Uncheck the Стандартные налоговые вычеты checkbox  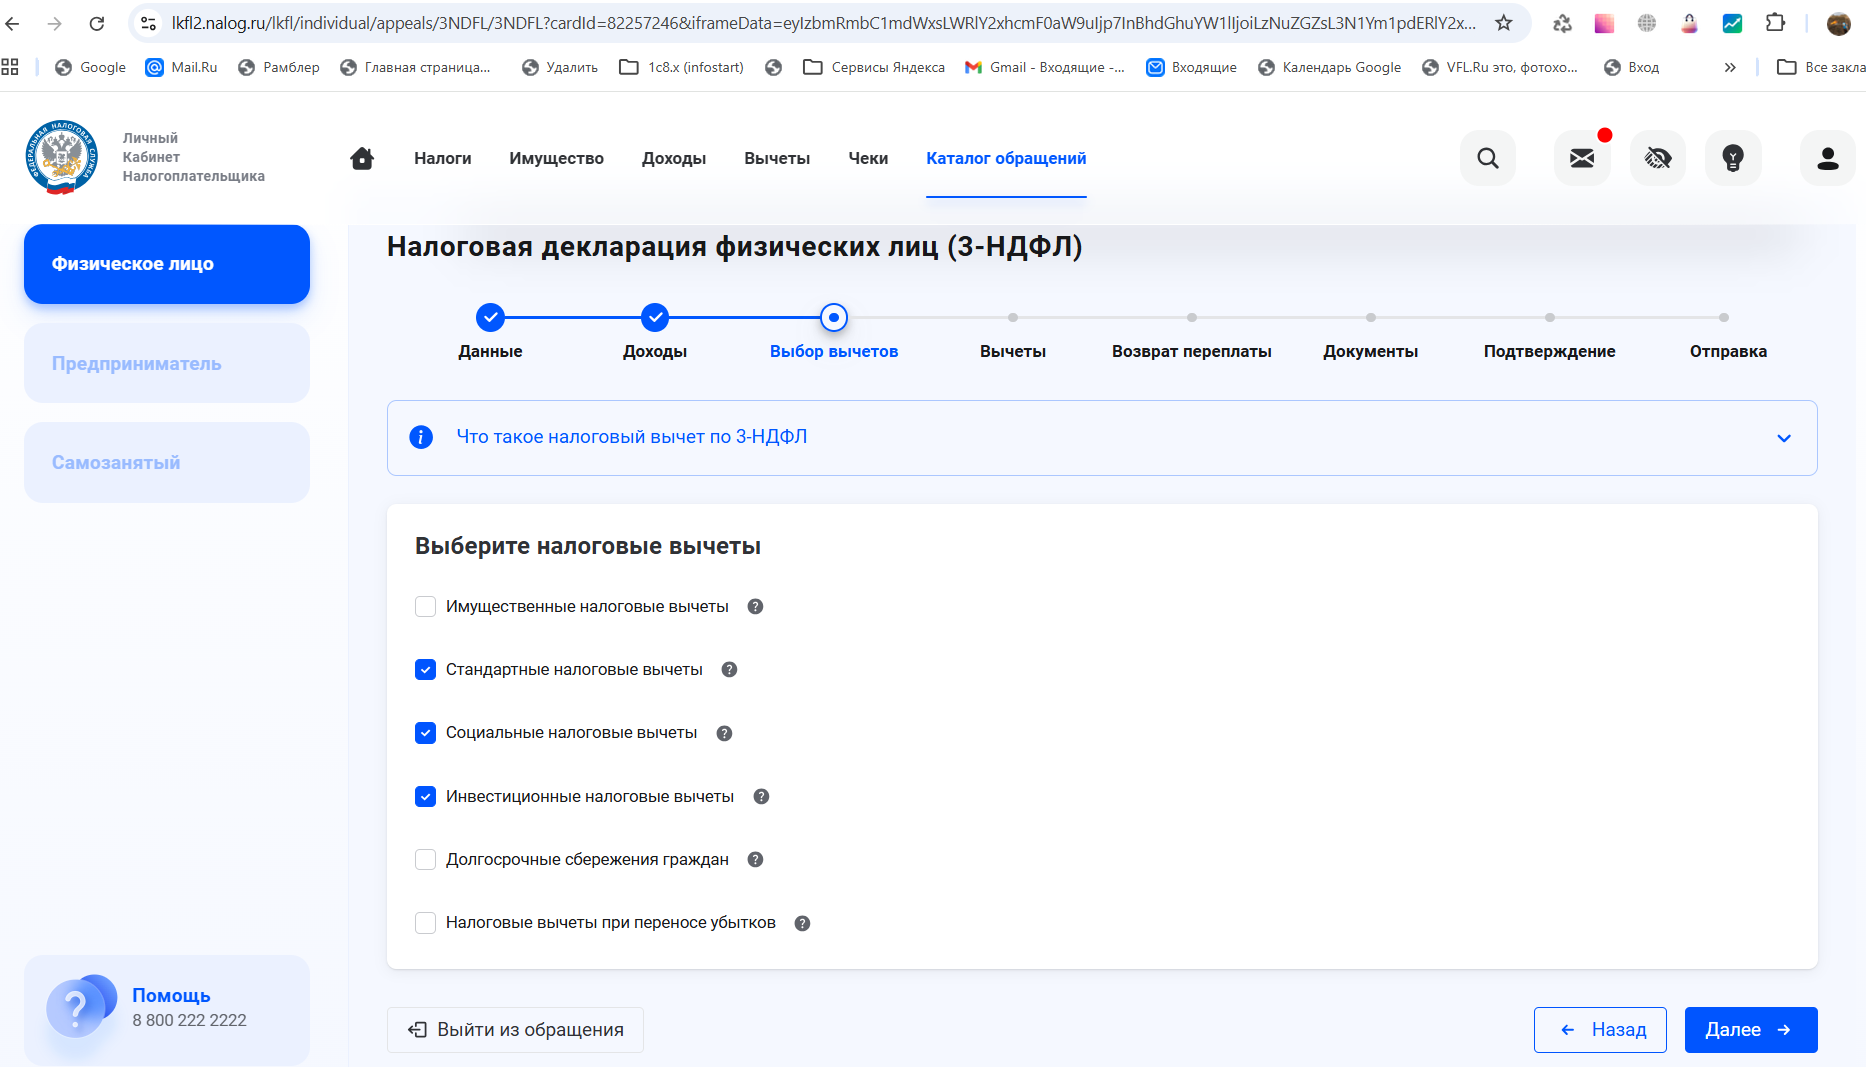(x=425, y=670)
